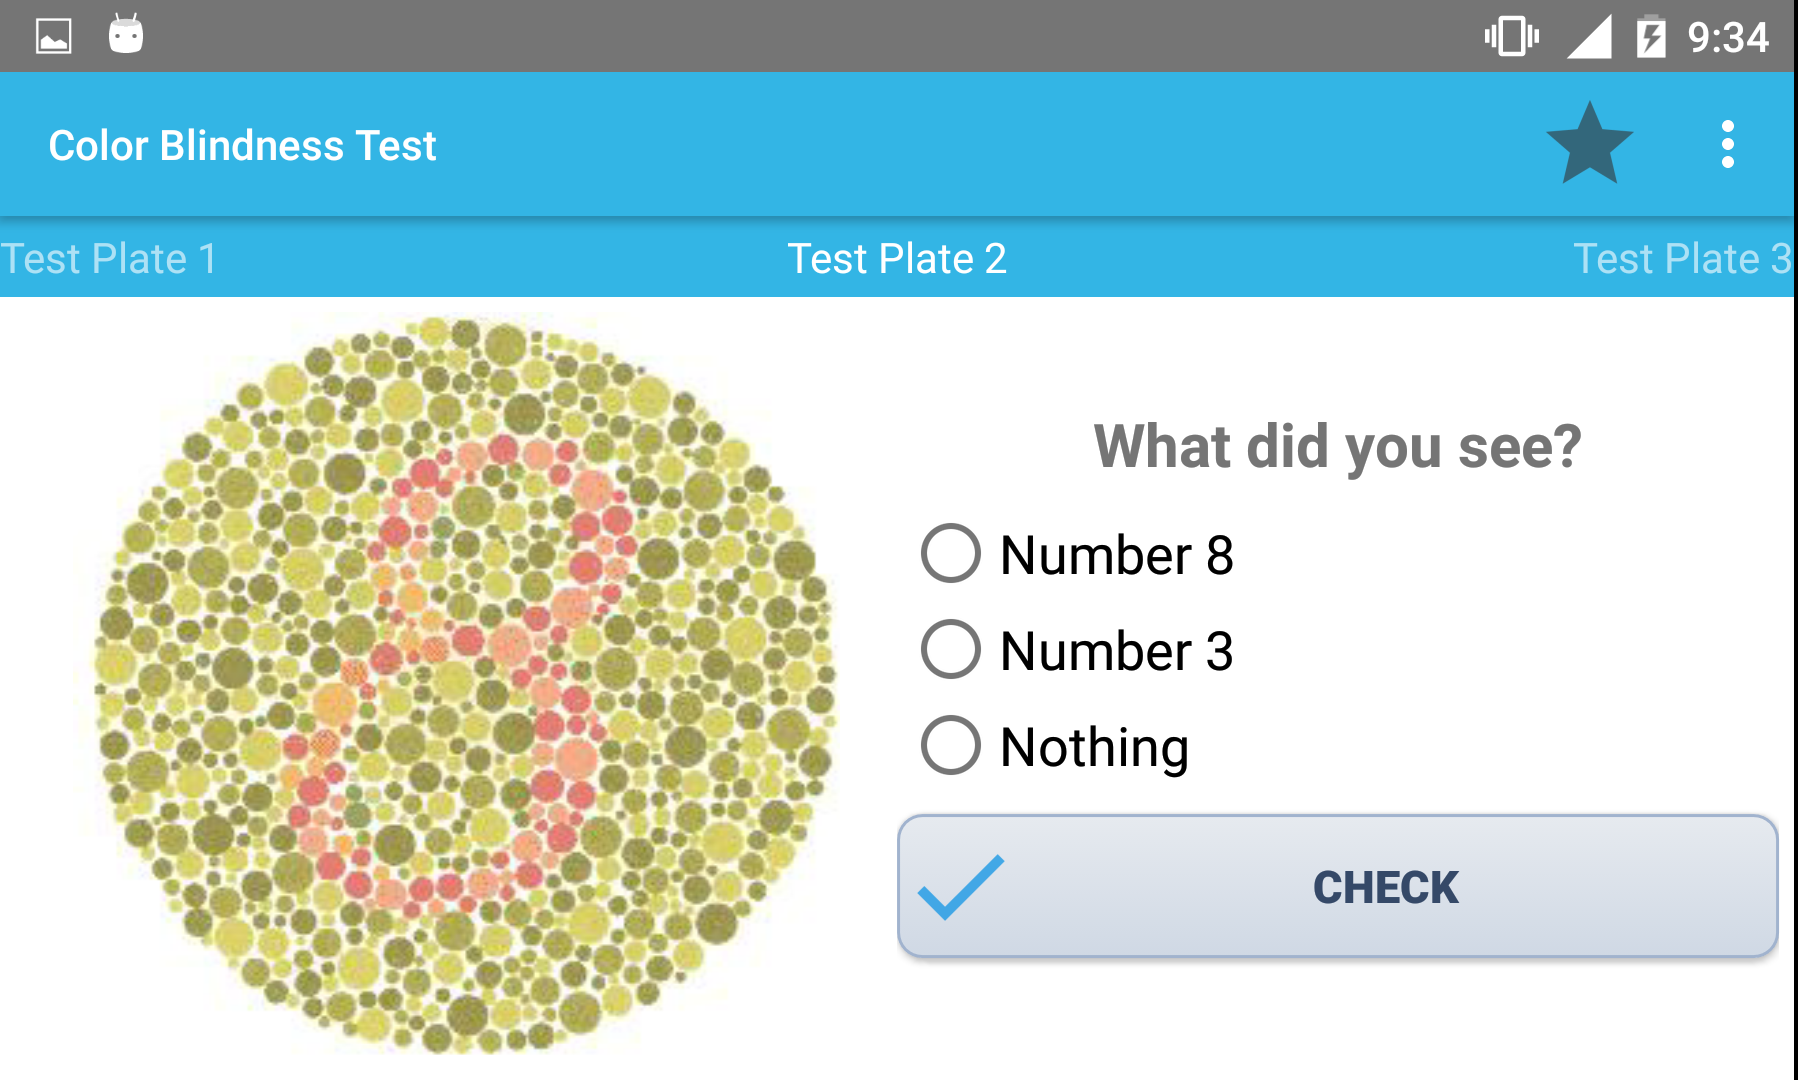The width and height of the screenshot is (1798, 1080).
Task: Click the What did you see heading
Action: [x=1337, y=446]
